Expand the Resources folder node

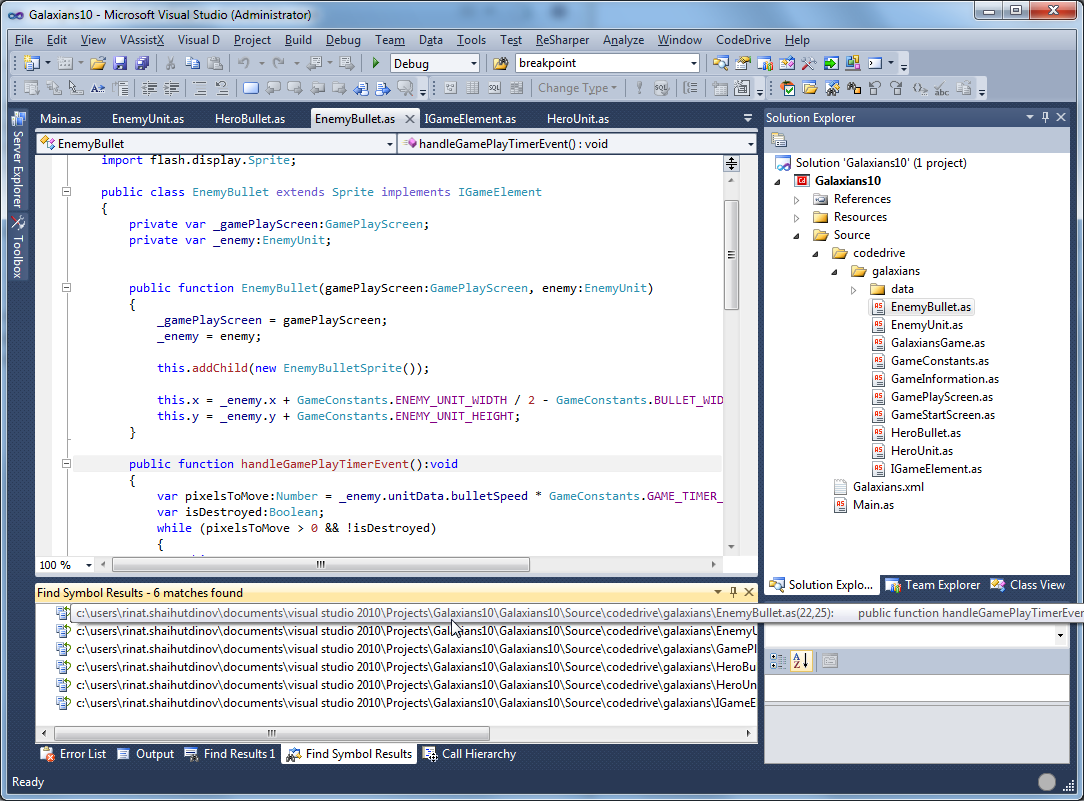796,217
